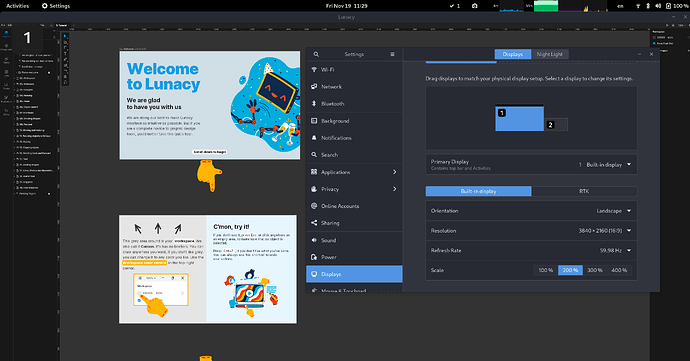
Task: Click the Welcome to Lunacy artboard
Action: [210, 105]
